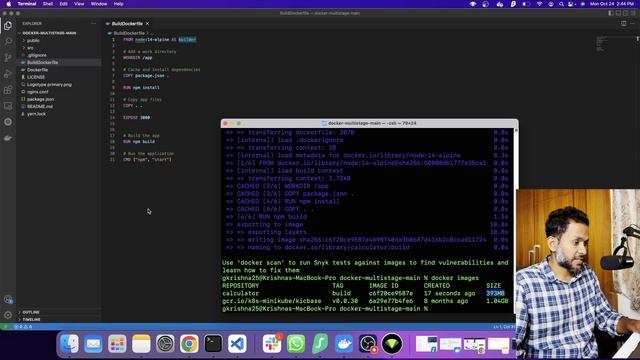Expand the OUTLINE section
The height and width of the screenshot is (360, 640).
(x=31, y=312)
